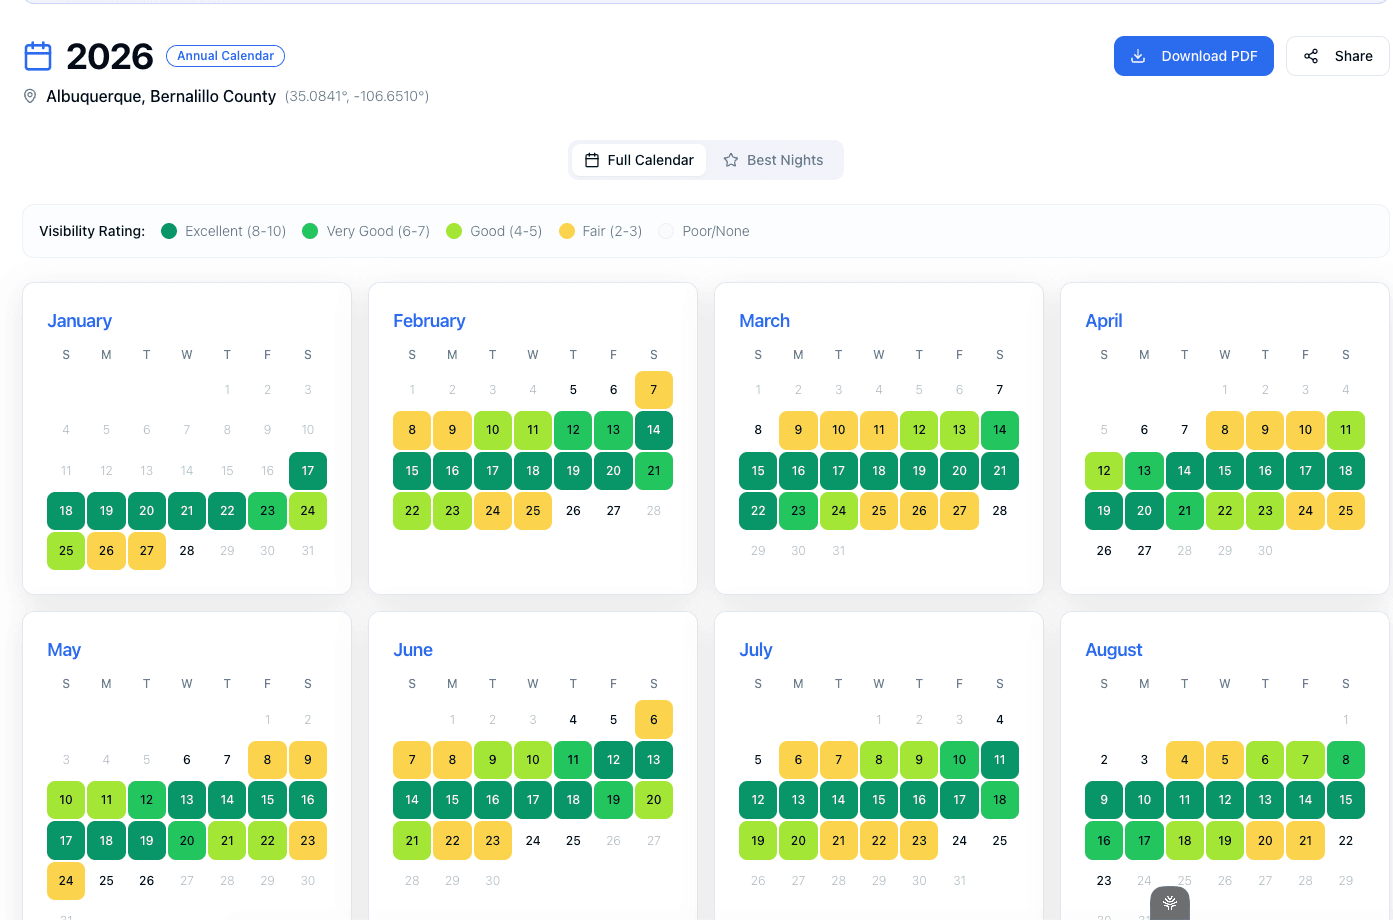The height and width of the screenshot is (920, 1393).
Task: Pick August 15 day cell
Action: click(1345, 800)
